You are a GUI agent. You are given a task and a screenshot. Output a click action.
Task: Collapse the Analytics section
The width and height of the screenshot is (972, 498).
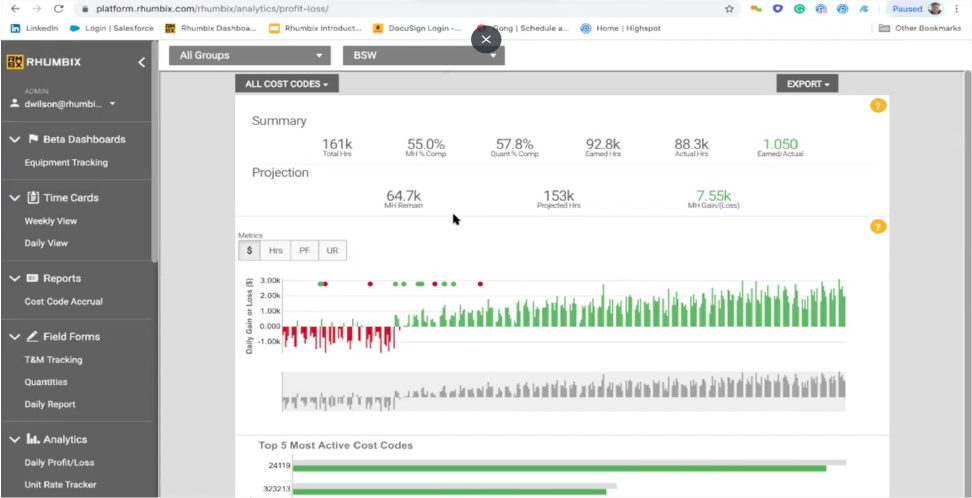[x=14, y=439]
